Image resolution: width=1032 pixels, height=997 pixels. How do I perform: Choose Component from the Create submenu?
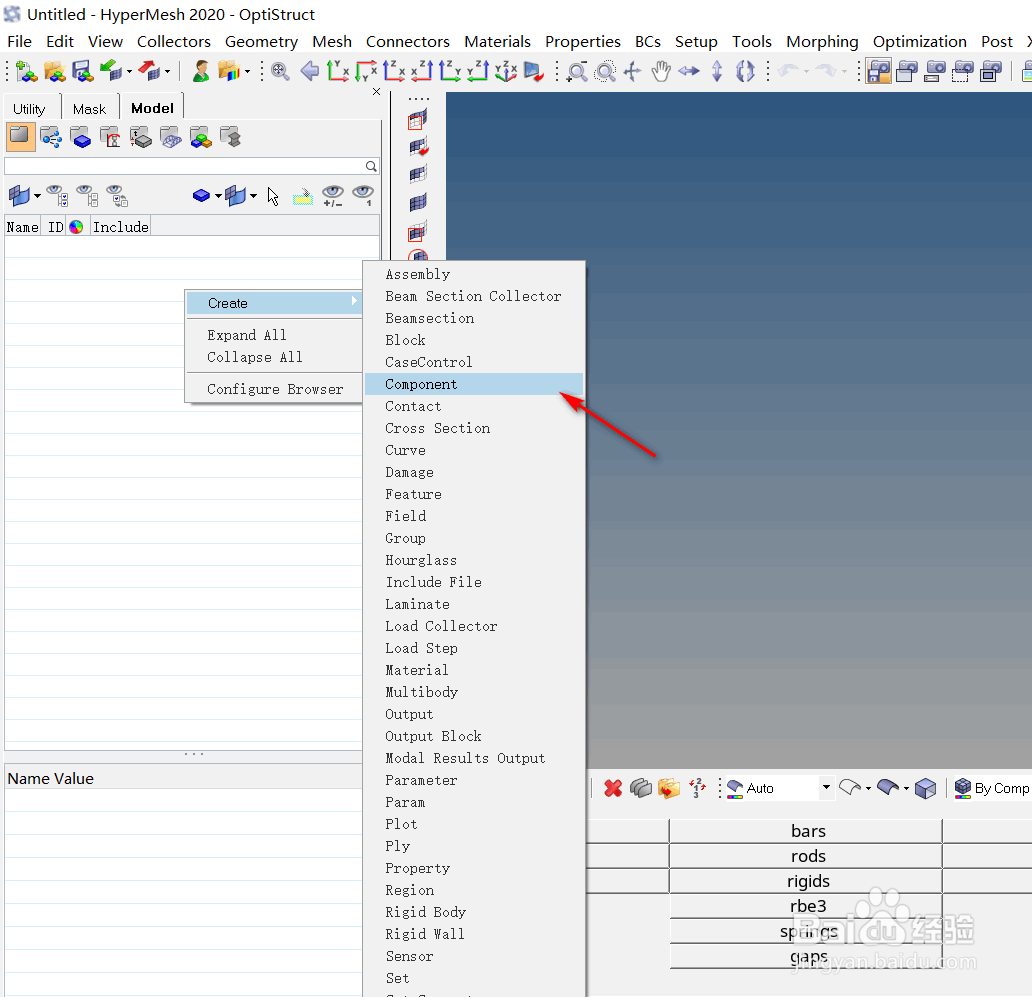tap(474, 384)
